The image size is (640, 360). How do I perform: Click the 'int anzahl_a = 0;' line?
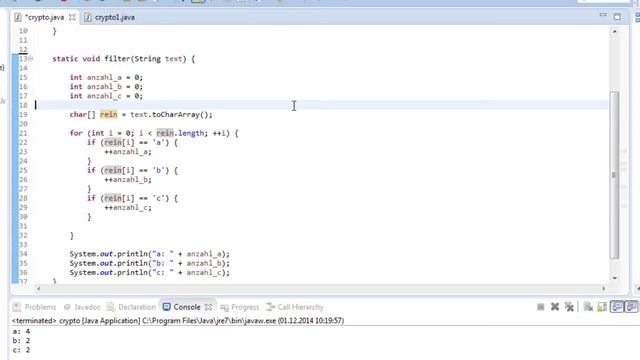[106, 77]
